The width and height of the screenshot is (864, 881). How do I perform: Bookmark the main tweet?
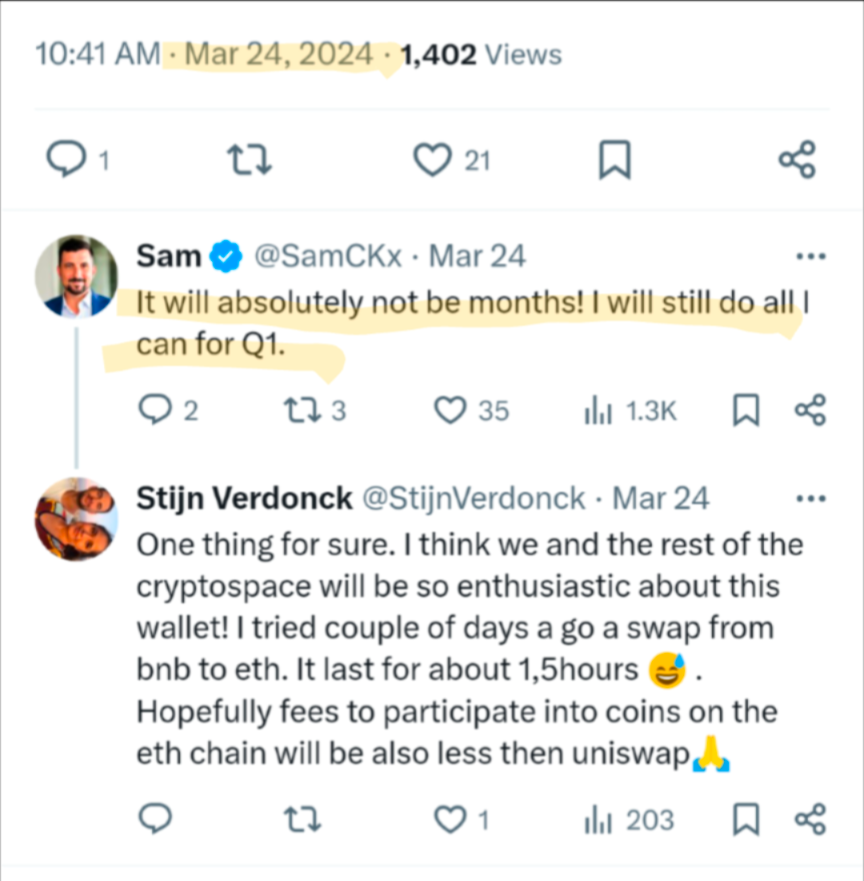(615, 160)
